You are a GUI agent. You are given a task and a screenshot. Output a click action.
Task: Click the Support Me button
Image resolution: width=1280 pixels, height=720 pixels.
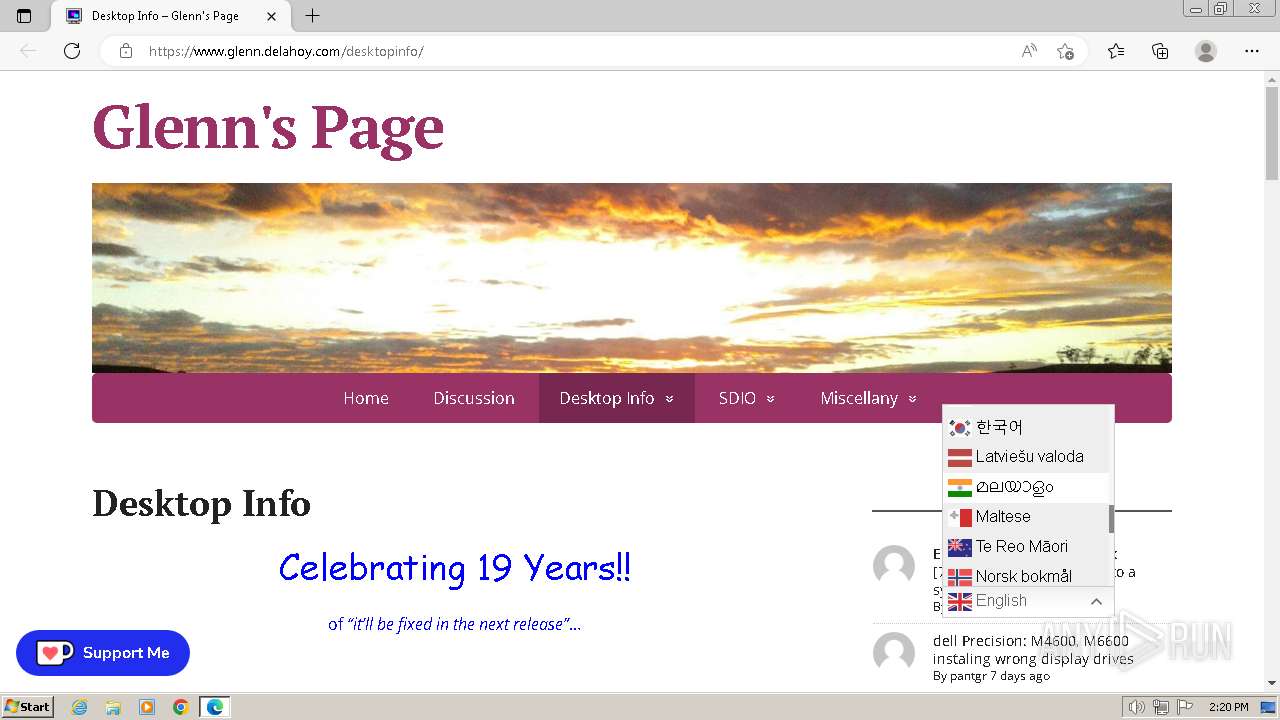pyautogui.click(x=103, y=653)
